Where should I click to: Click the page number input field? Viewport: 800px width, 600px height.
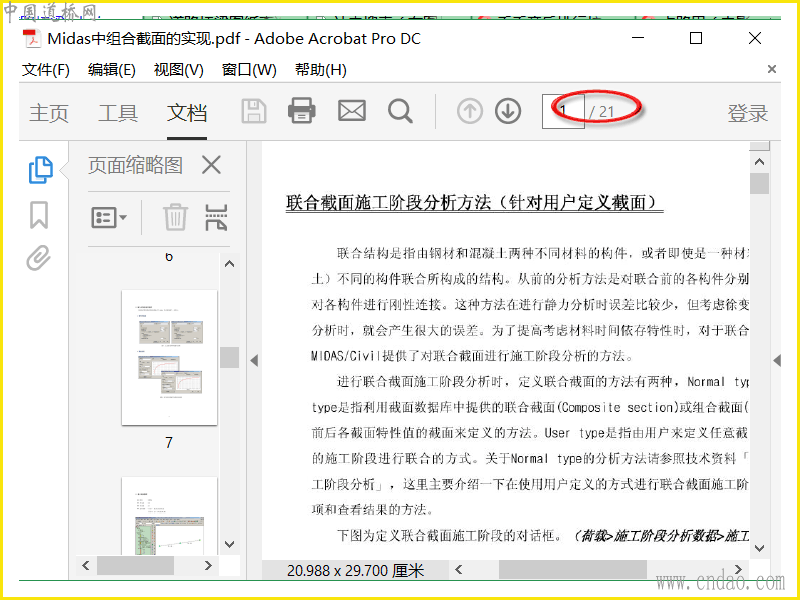[563, 111]
